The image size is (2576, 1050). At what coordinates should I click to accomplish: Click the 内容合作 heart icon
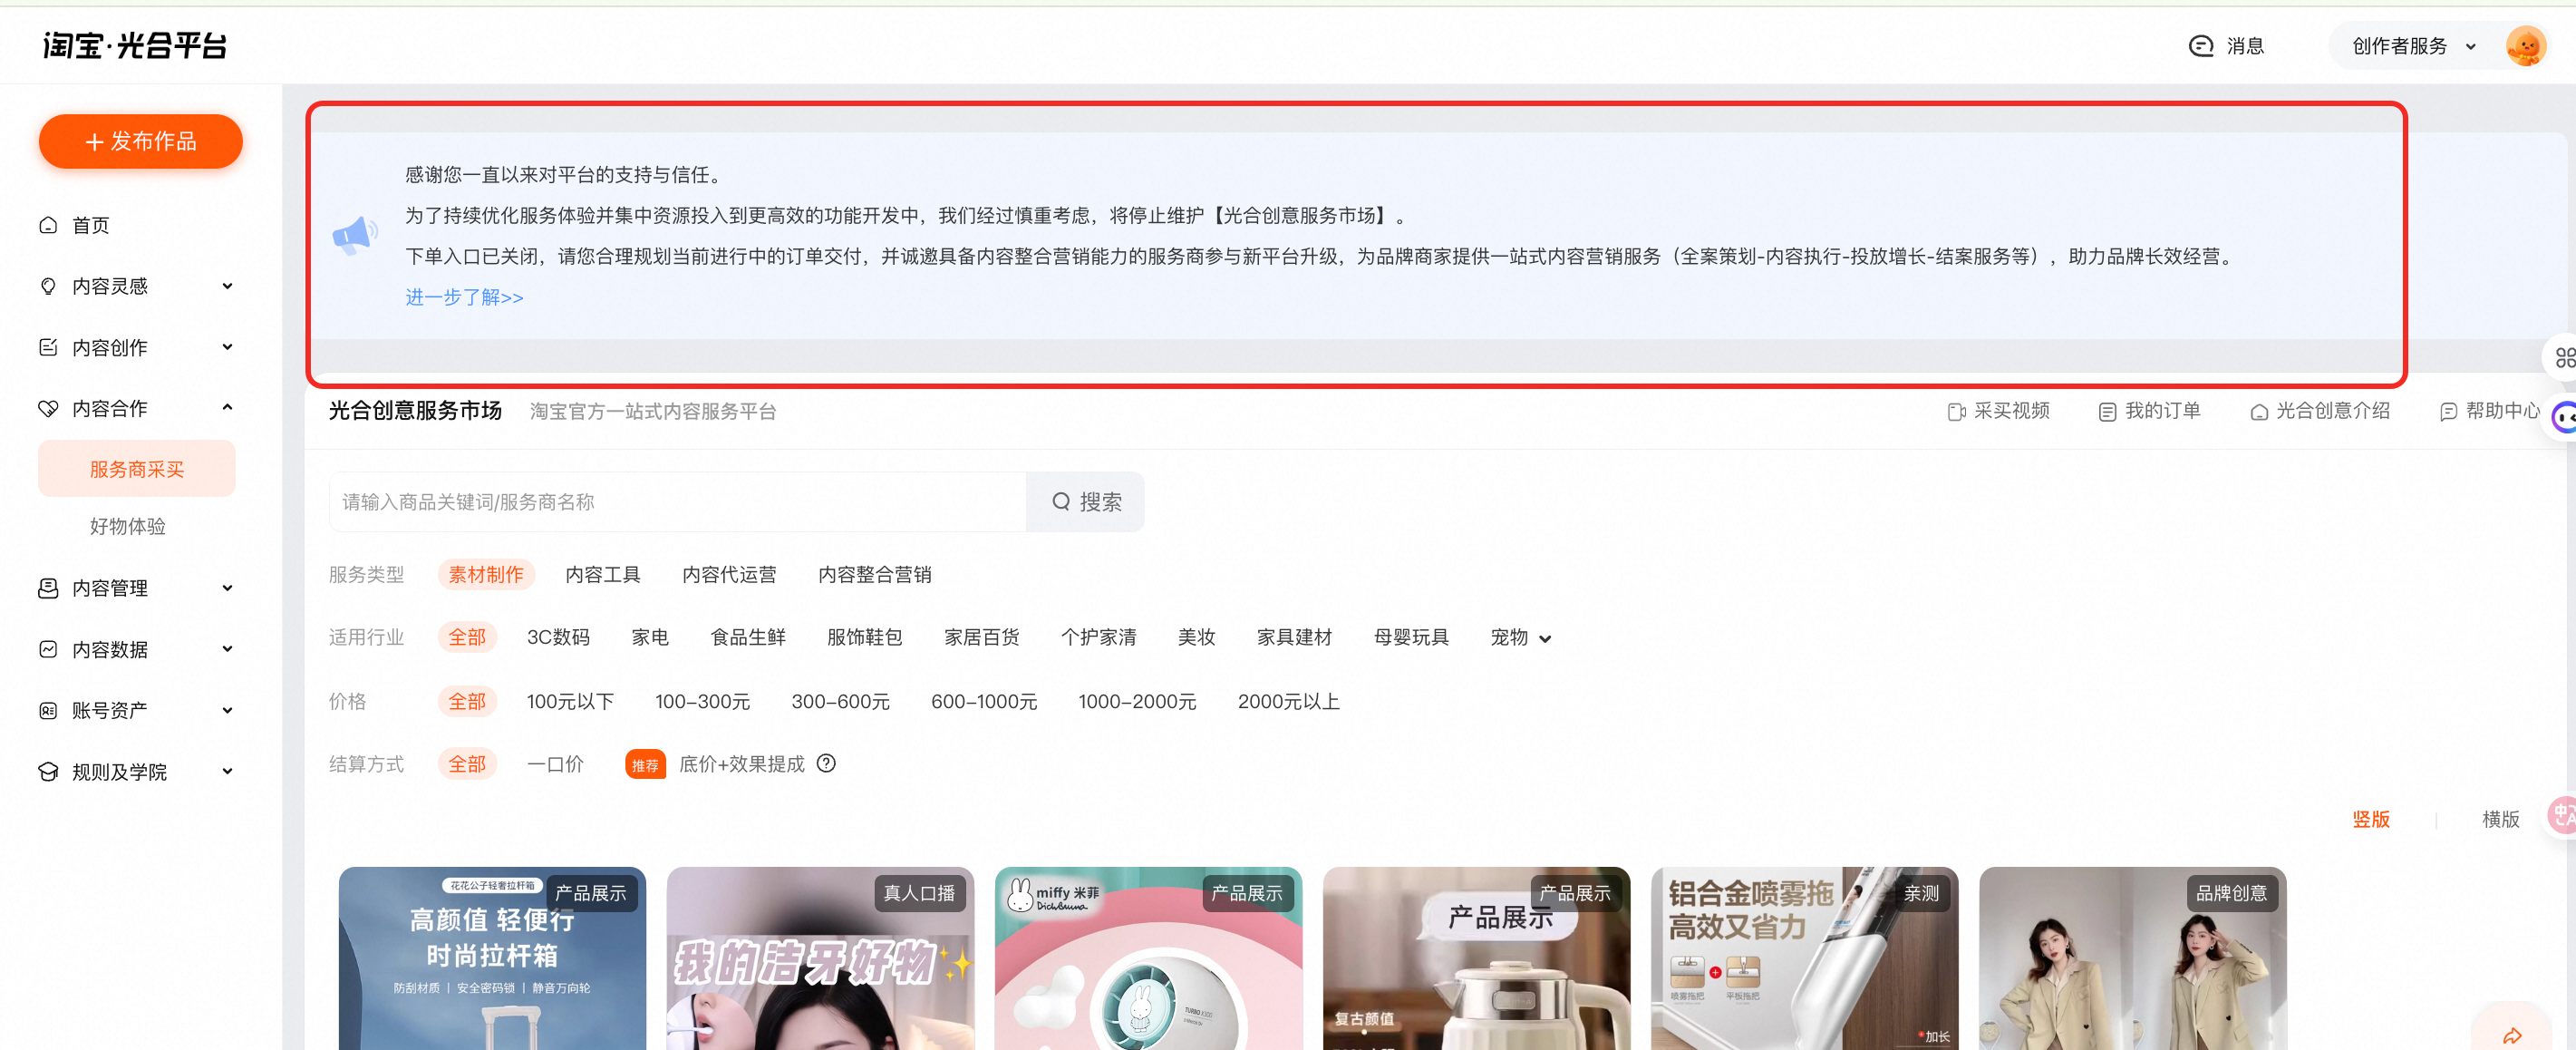coord(48,408)
